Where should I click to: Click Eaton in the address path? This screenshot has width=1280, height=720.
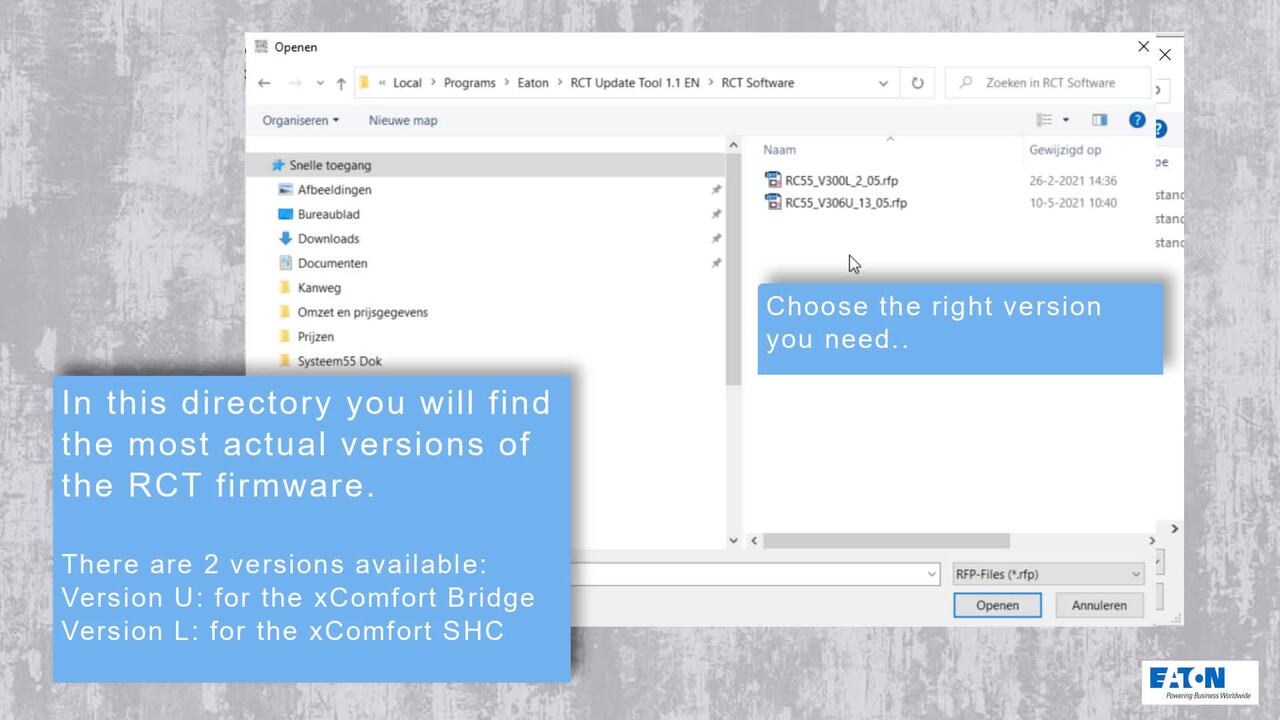point(533,83)
